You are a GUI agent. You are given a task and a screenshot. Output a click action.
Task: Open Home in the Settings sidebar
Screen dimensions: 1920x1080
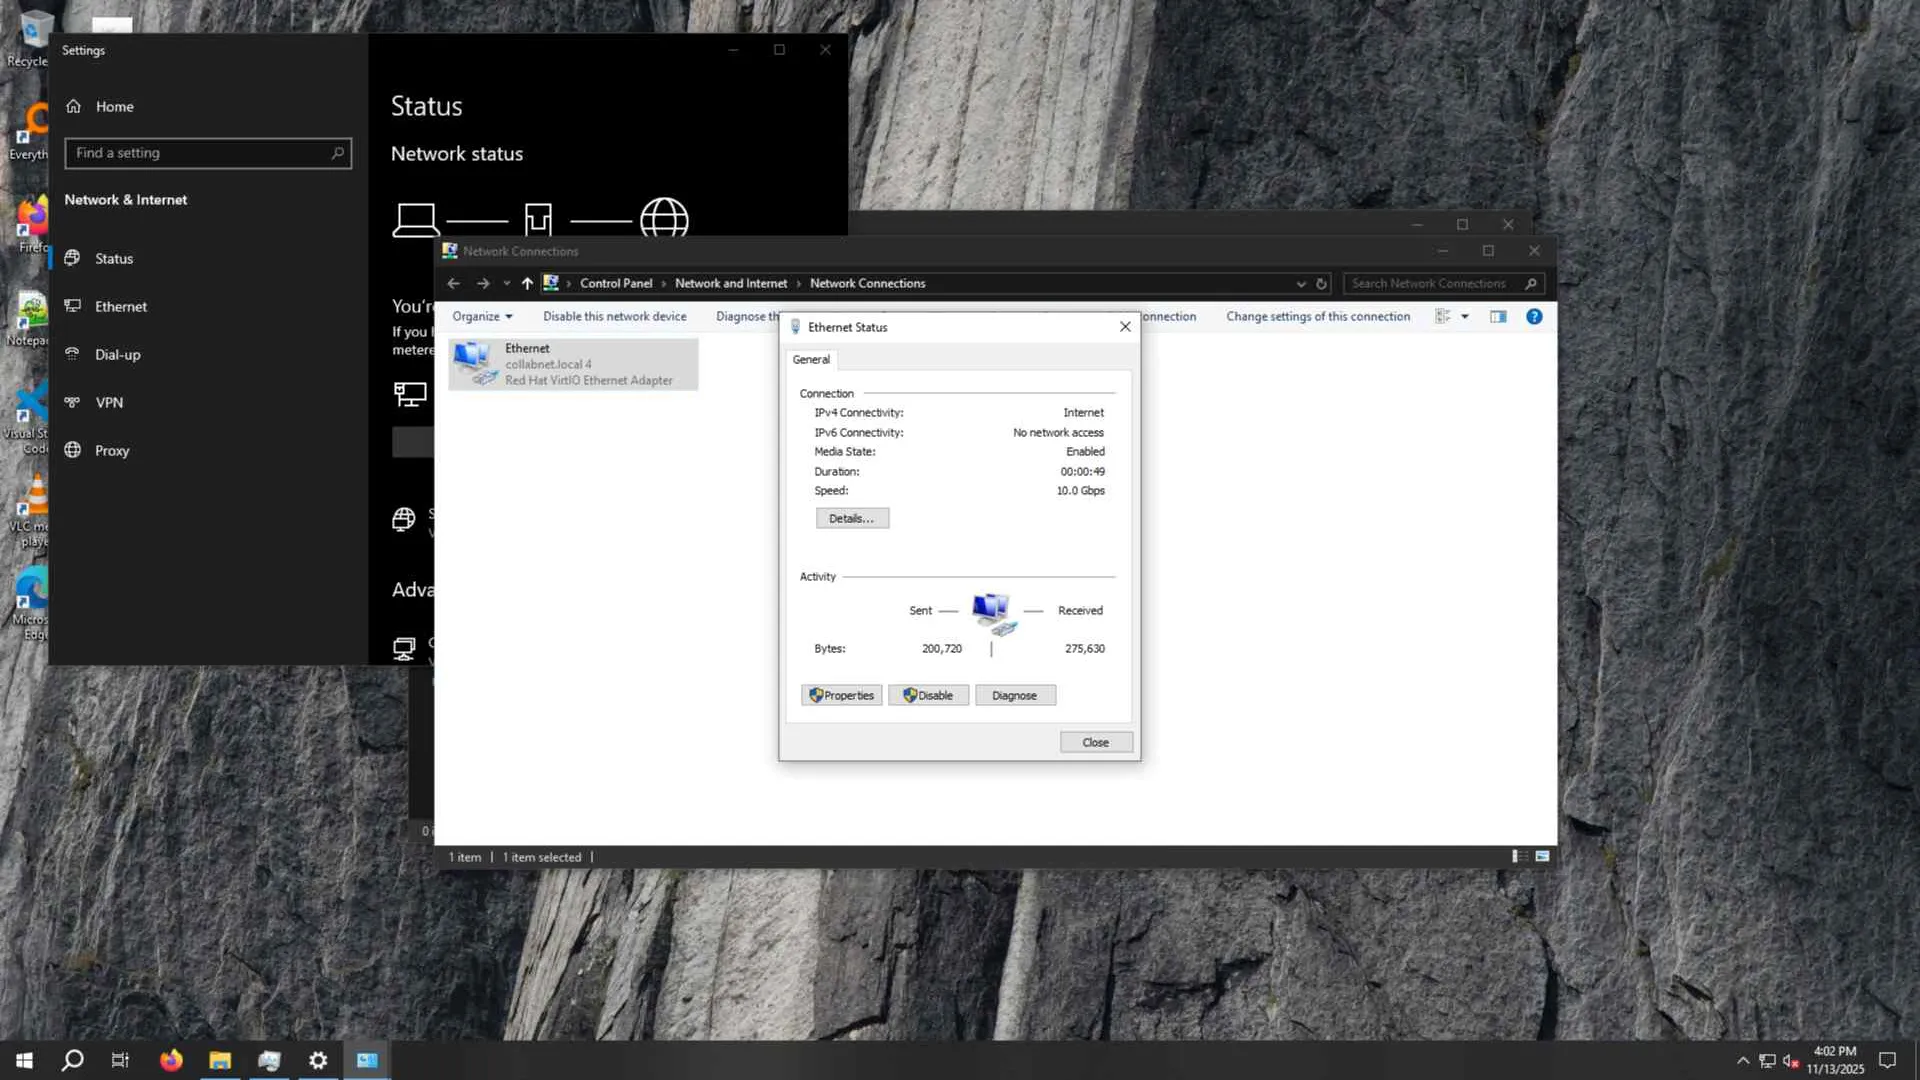pyautogui.click(x=114, y=107)
